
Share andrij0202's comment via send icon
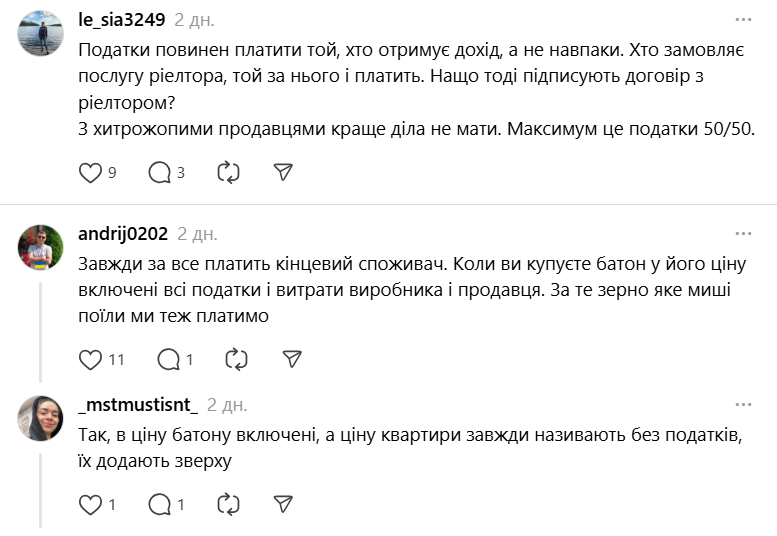[x=292, y=359]
